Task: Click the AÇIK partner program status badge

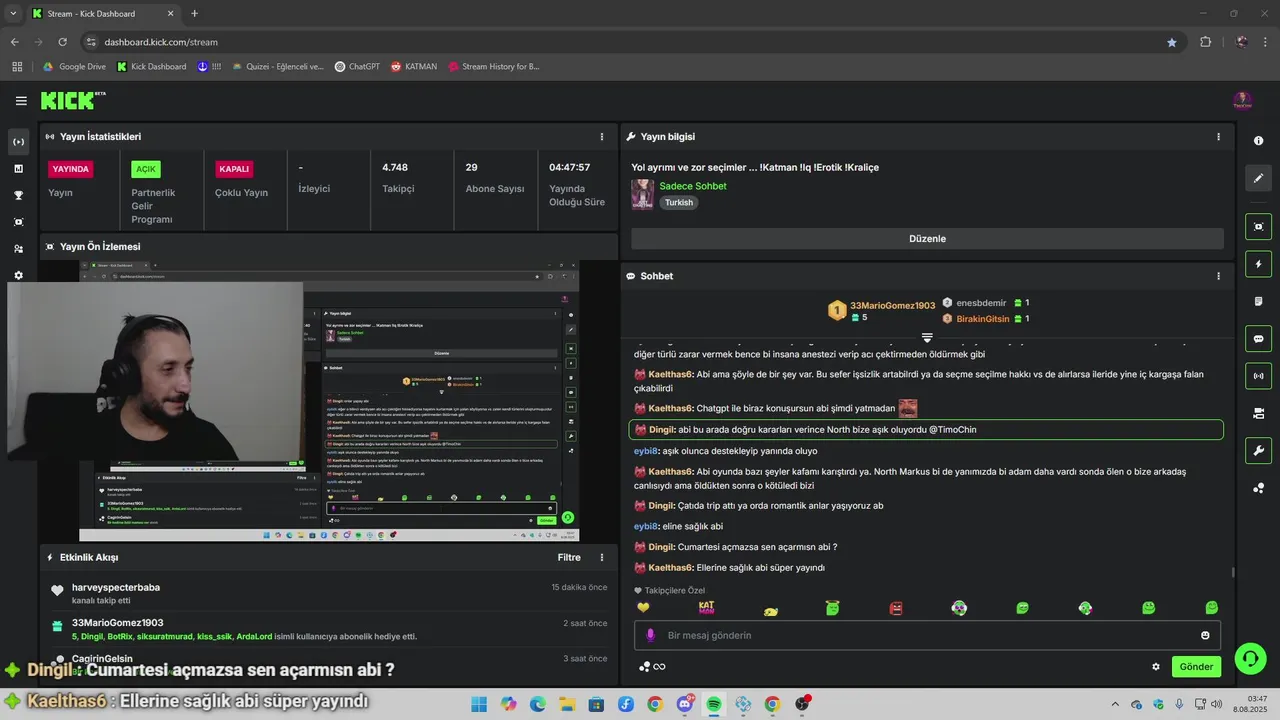Action: [146, 169]
